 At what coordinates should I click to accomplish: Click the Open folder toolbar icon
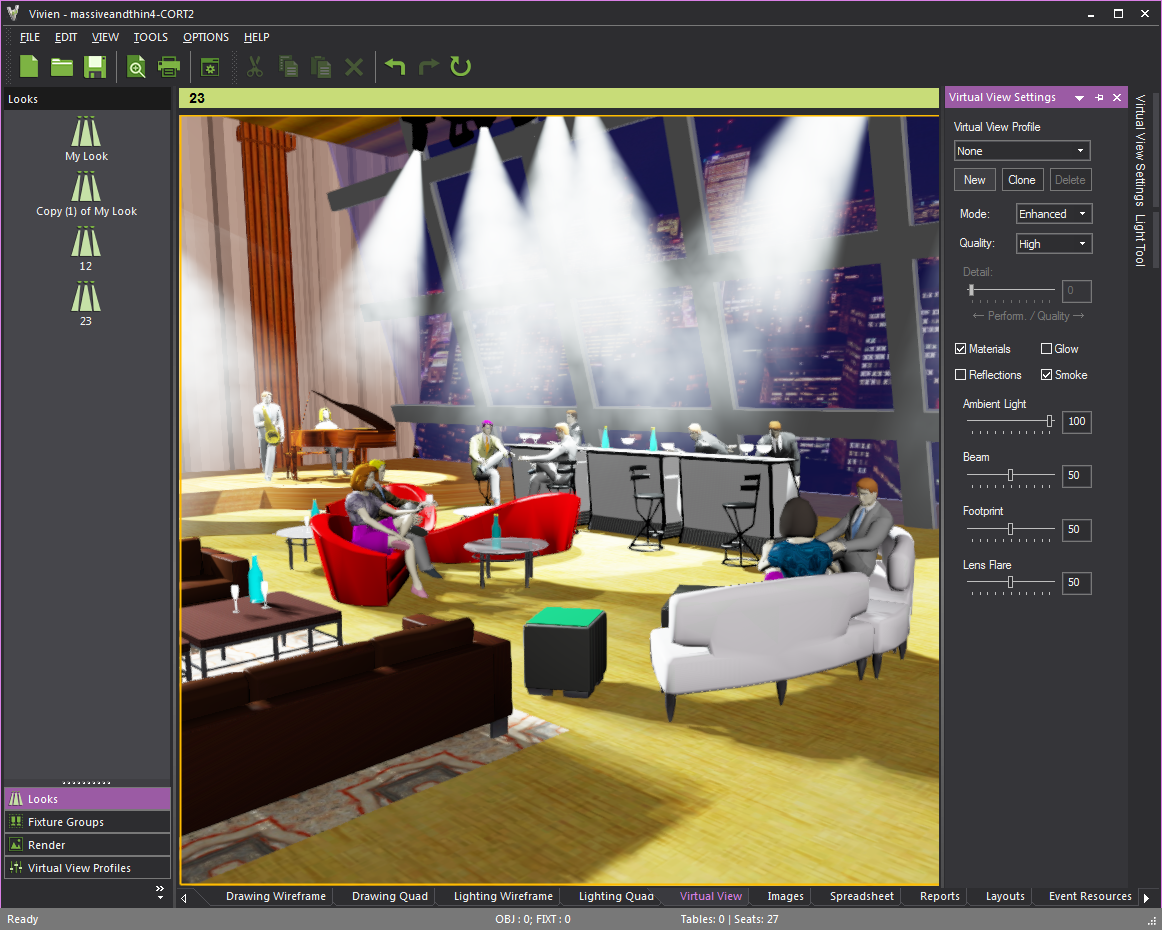pos(62,67)
